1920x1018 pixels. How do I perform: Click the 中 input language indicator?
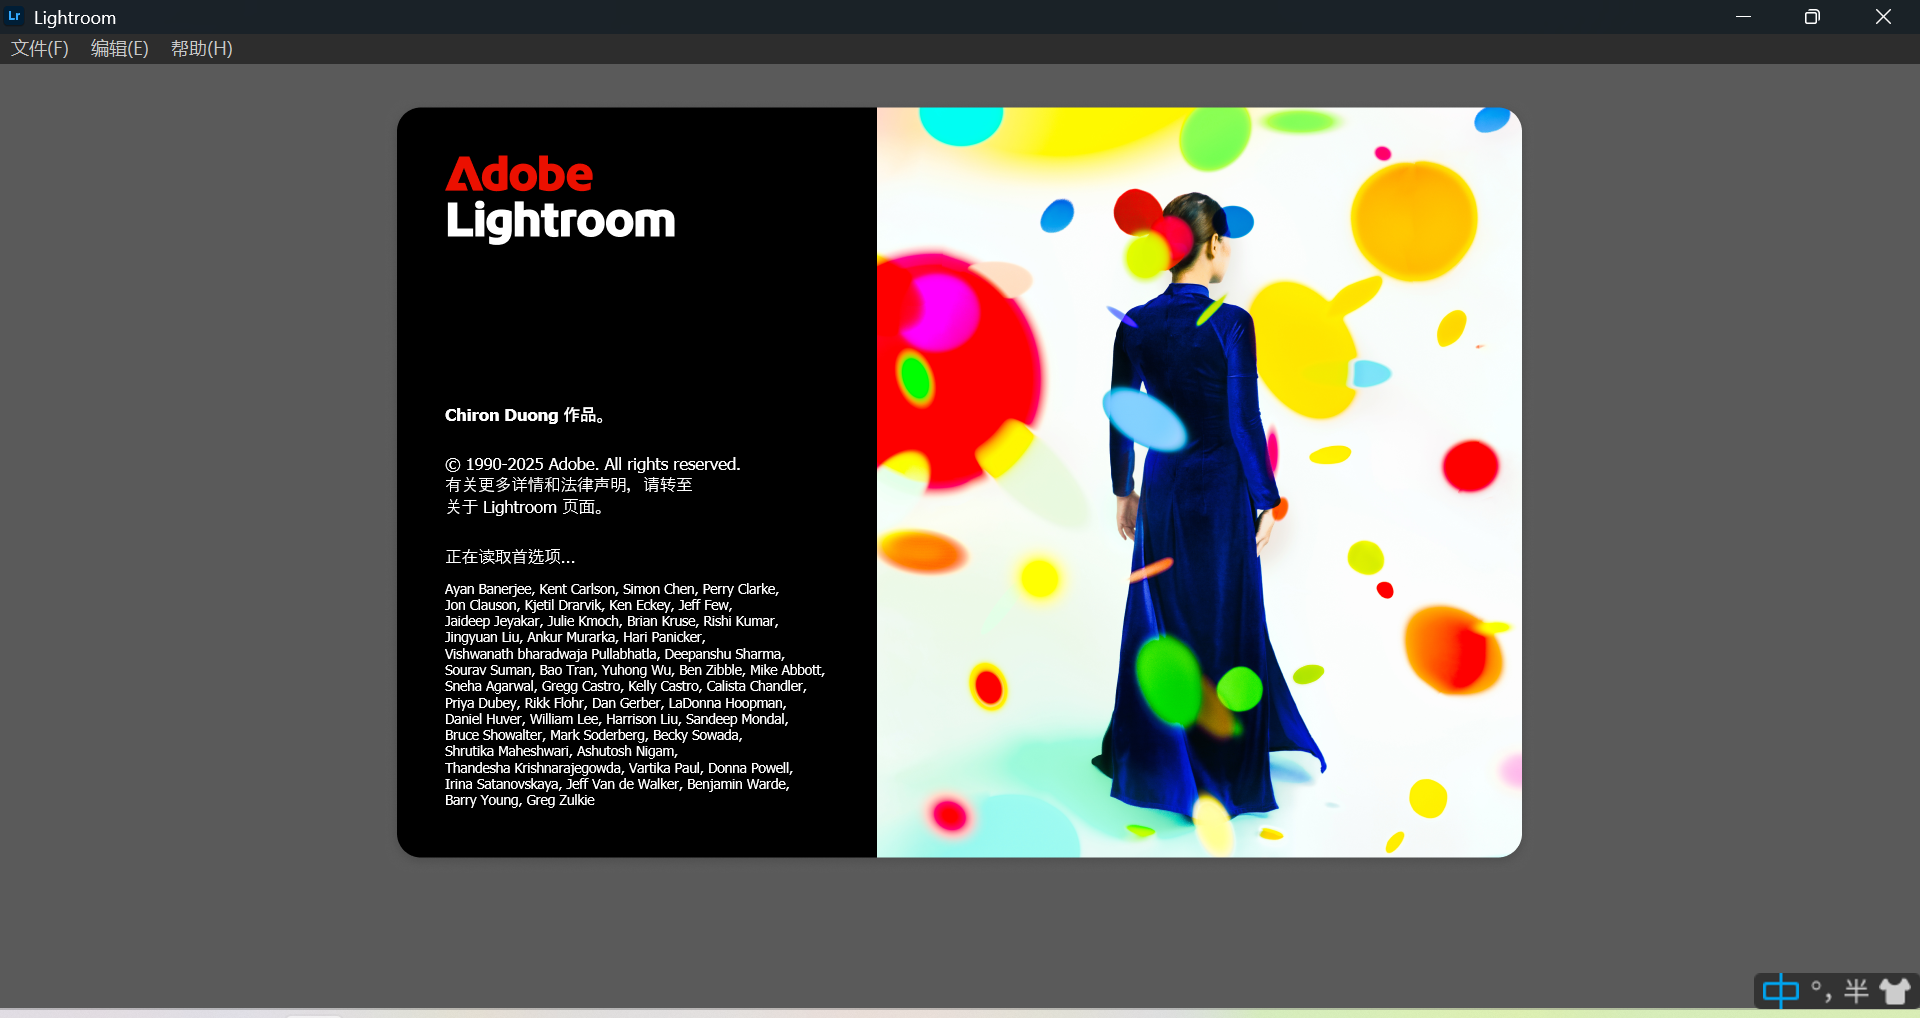coord(1780,991)
